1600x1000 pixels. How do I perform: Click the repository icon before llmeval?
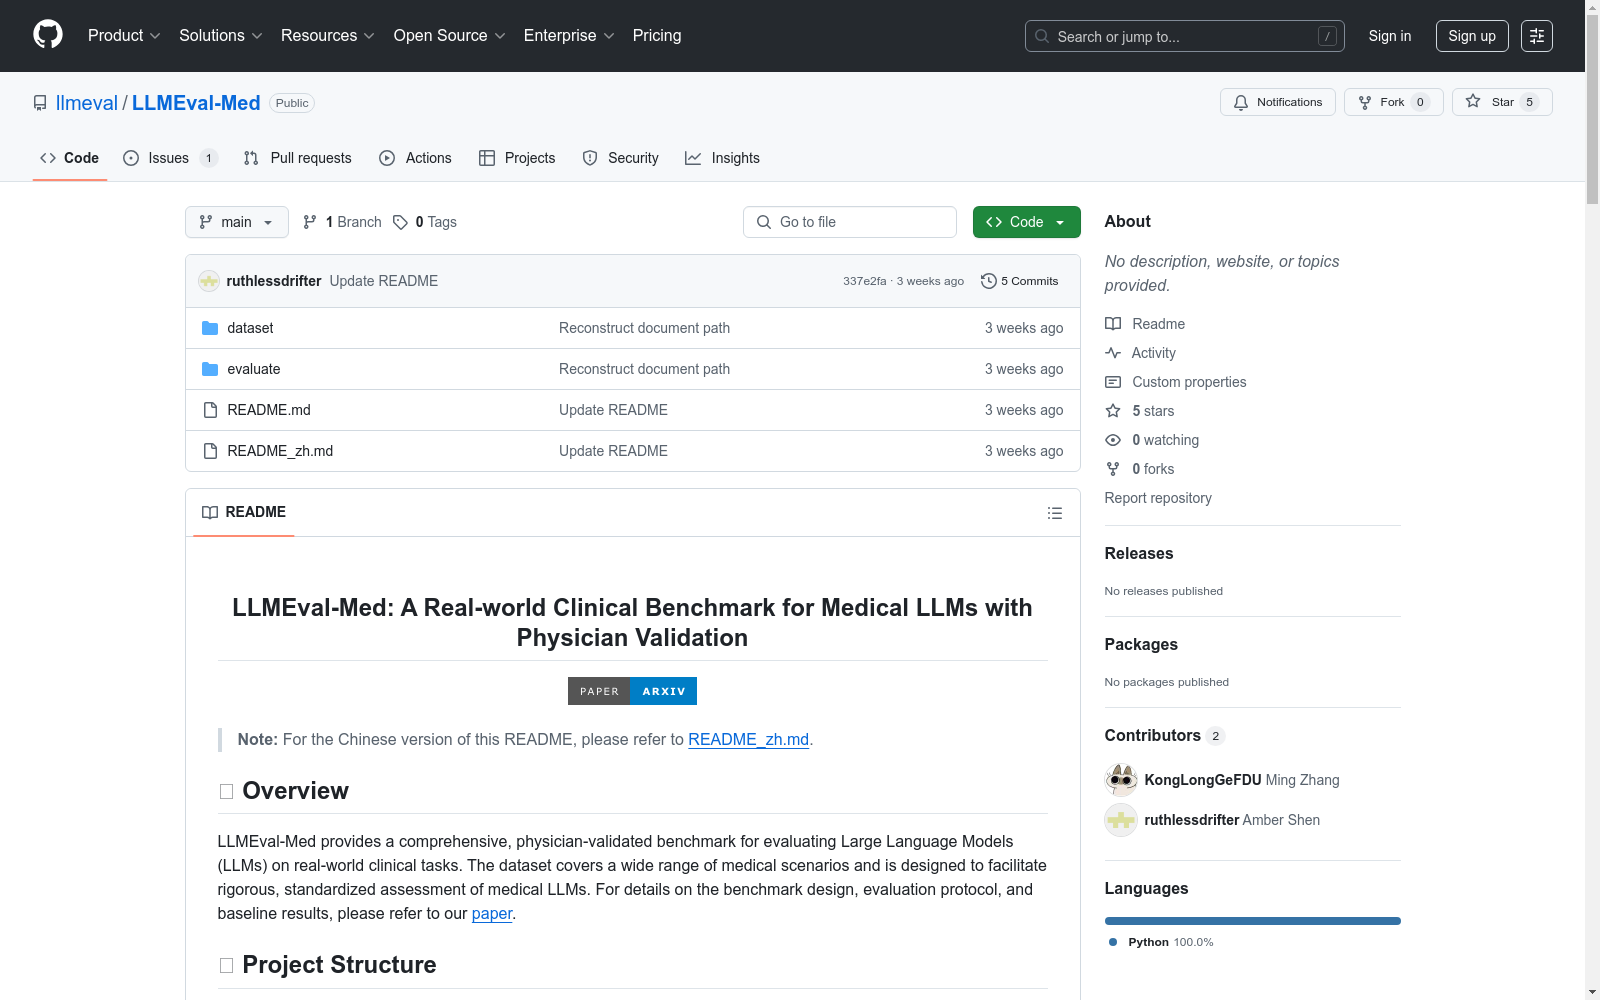click(x=40, y=103)
